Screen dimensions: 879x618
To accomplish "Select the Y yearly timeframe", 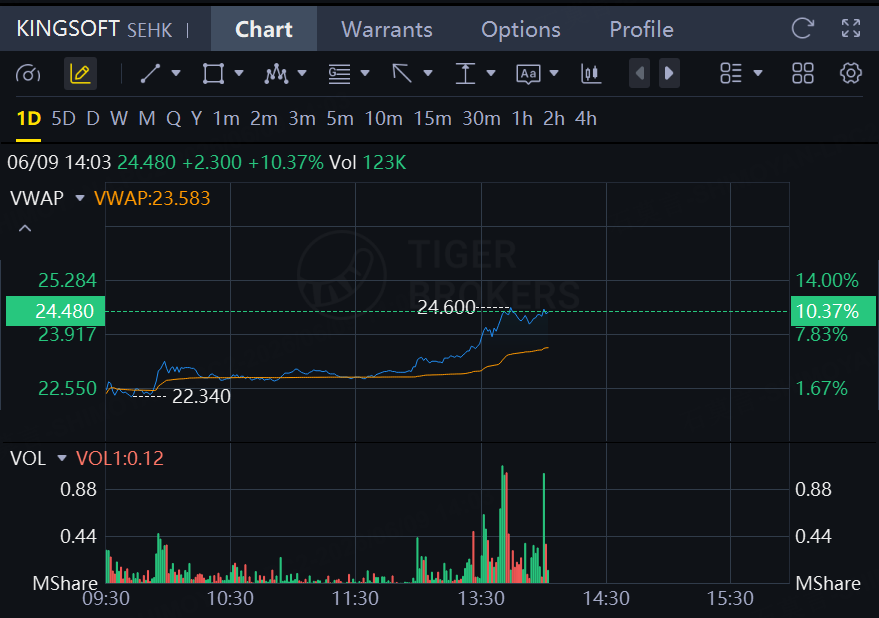I will (196, 119).
